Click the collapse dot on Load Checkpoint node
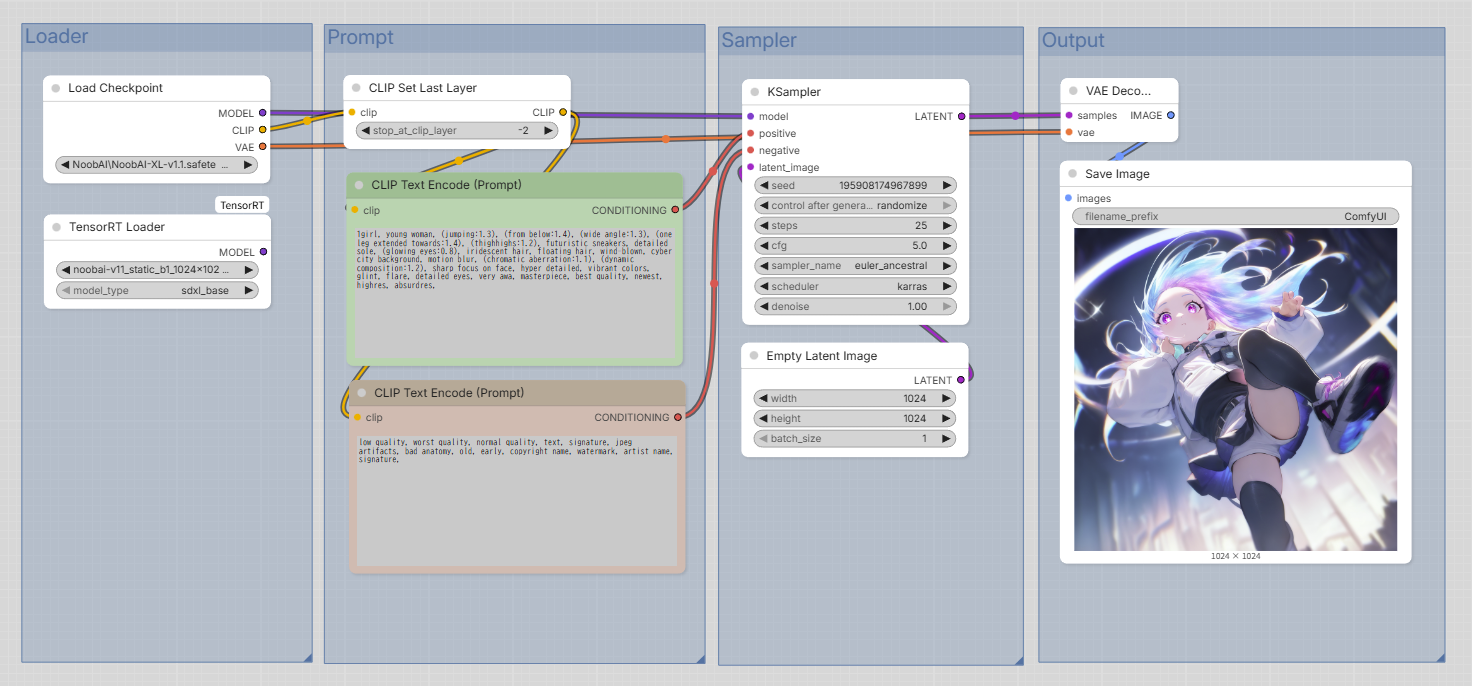This screenshot has width=1472, height=686. 56,88
